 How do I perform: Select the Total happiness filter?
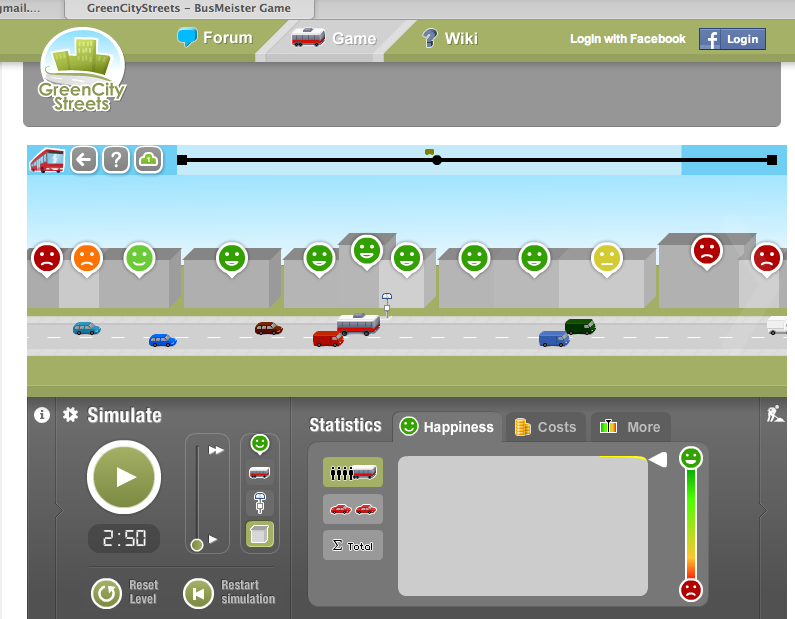(x=353, y=545)
